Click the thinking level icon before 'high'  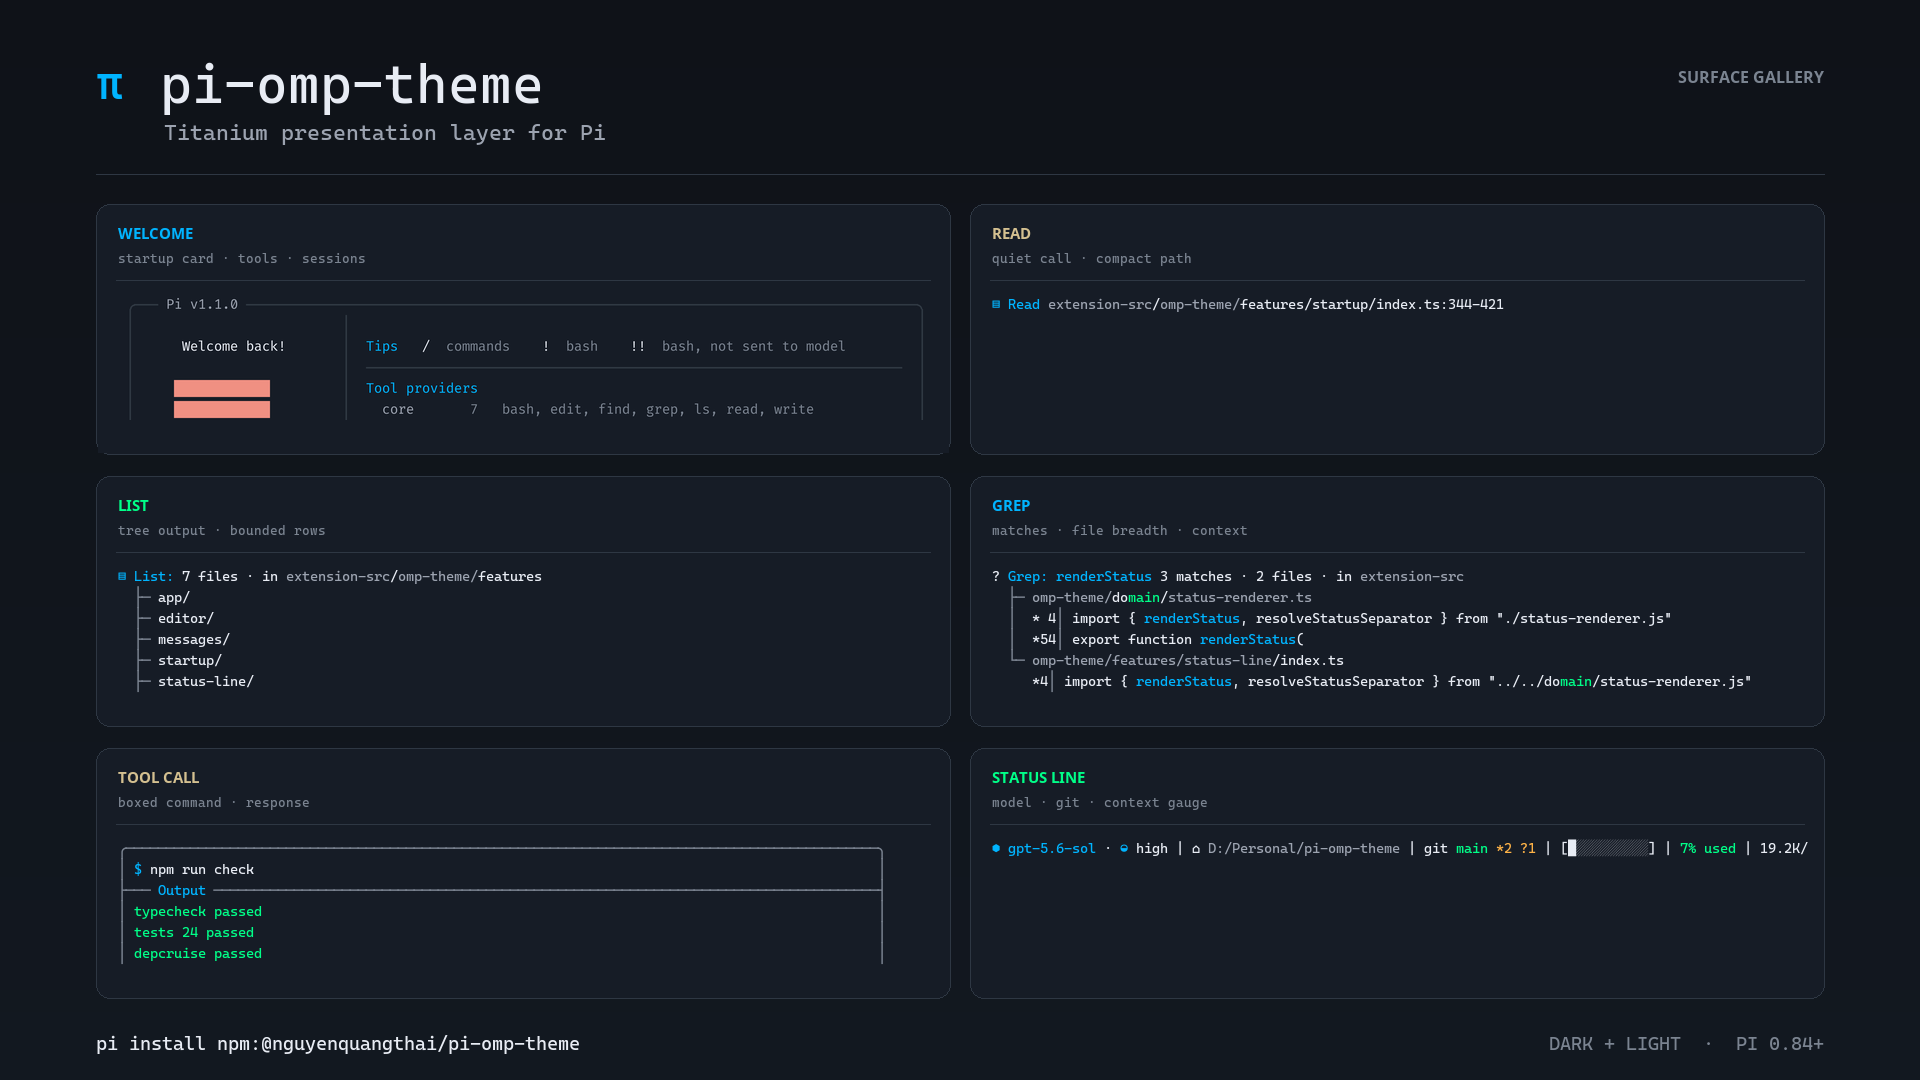pyautogui.click(x=1124, y=848)
